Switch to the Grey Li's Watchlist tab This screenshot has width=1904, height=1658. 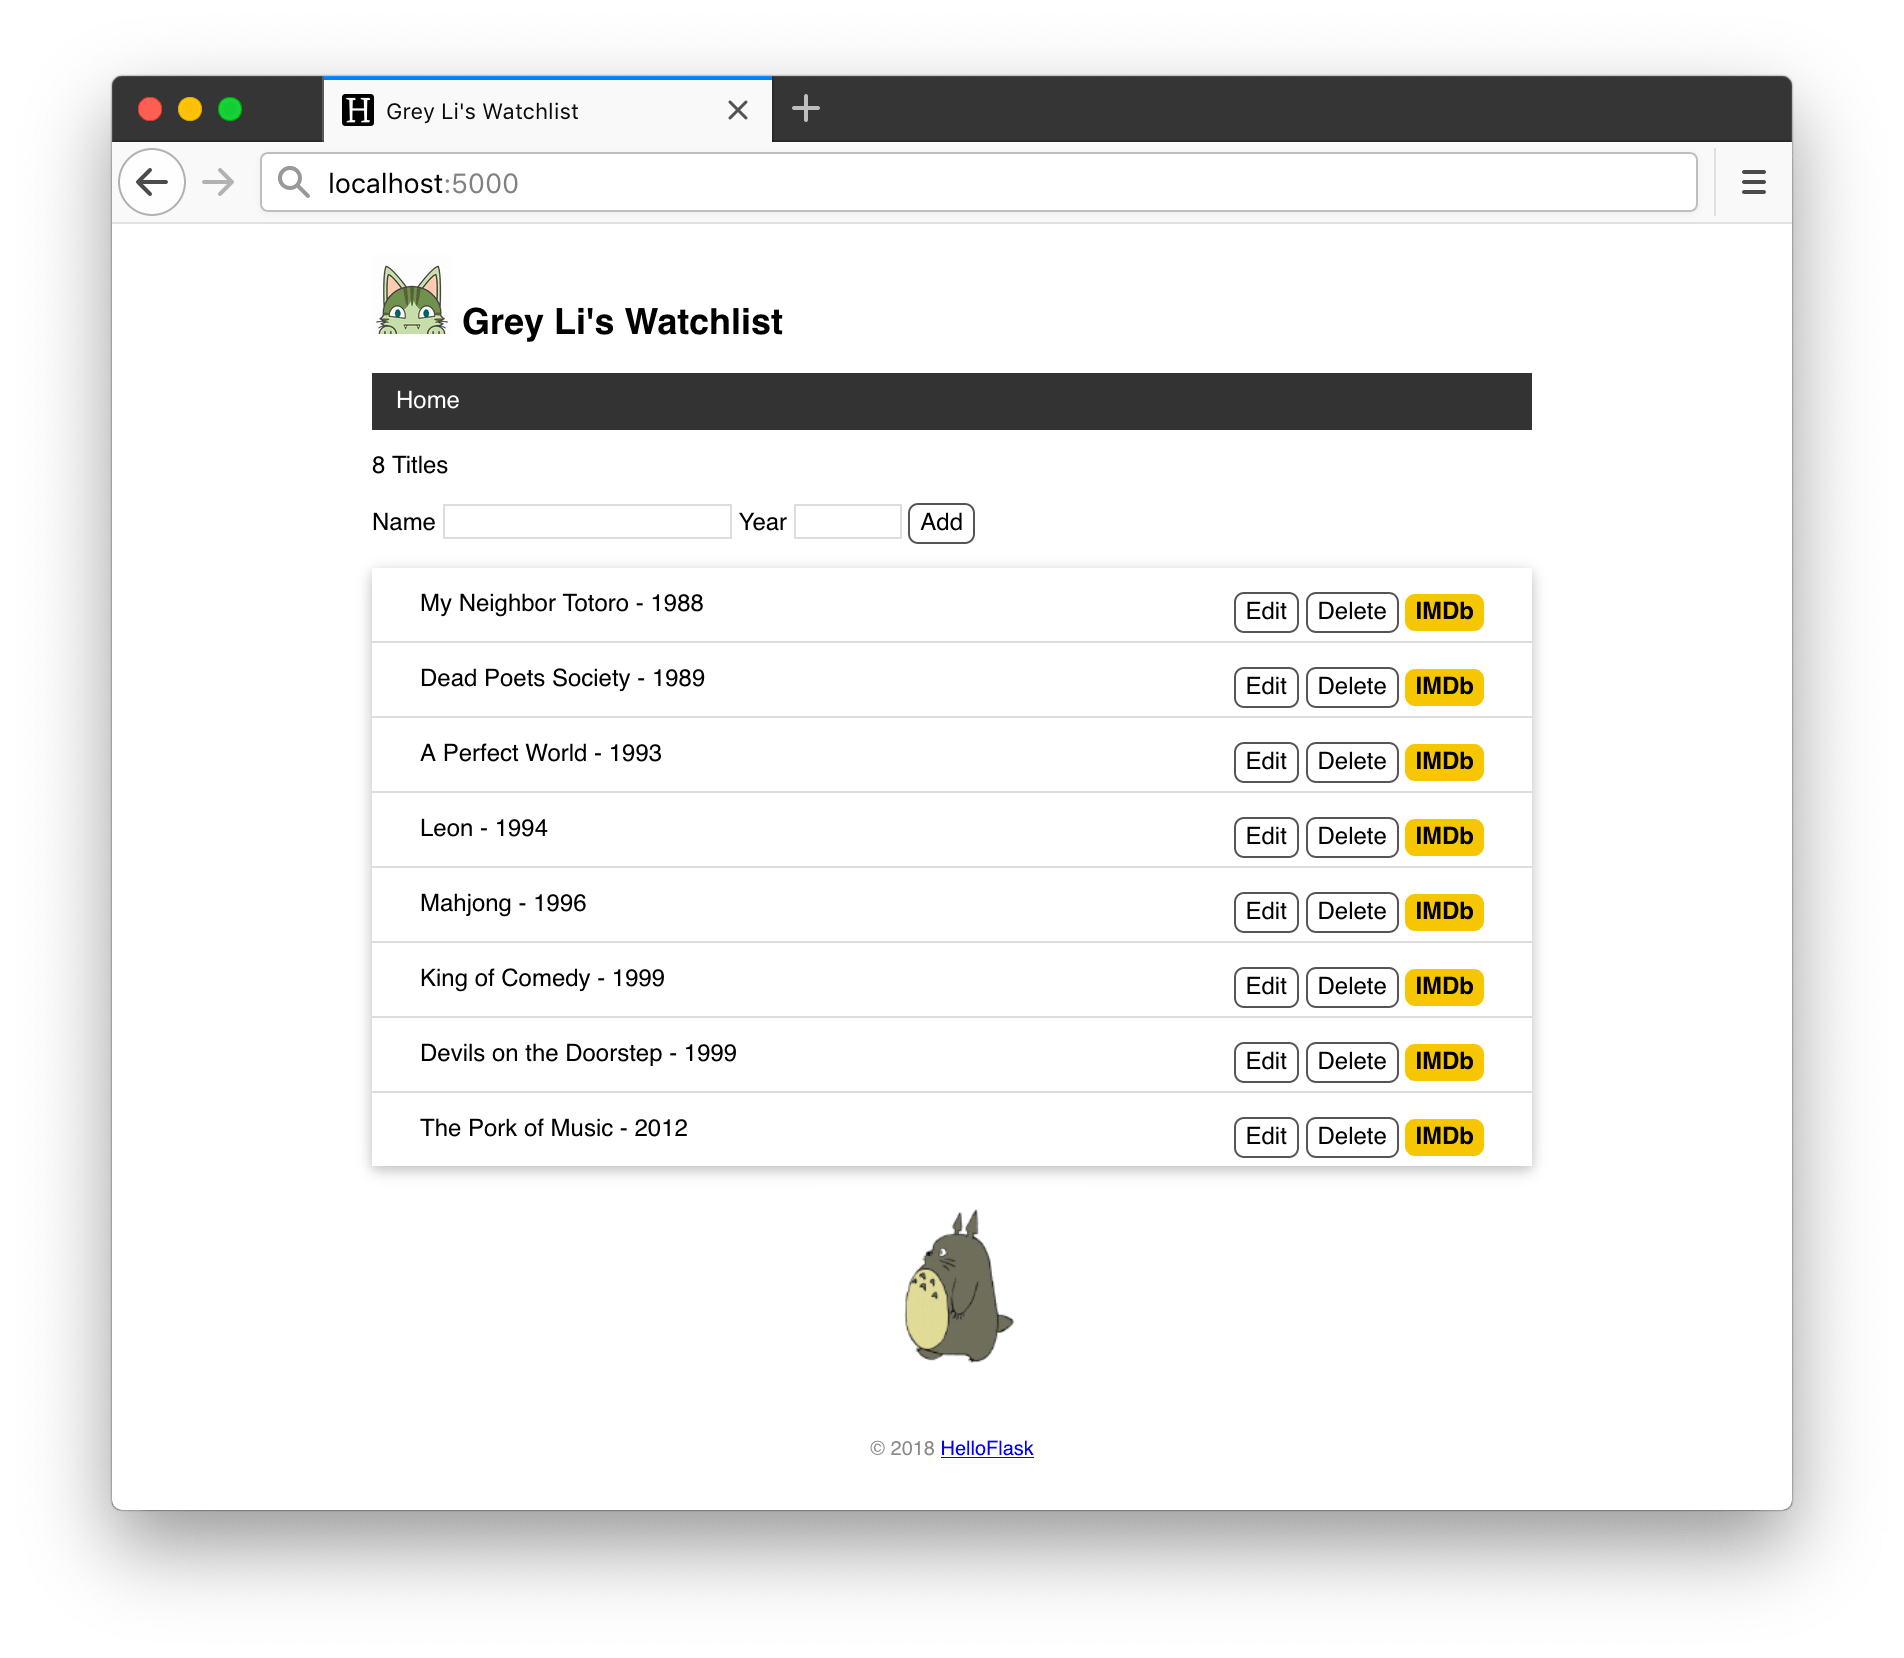click(x=480, y=110)
